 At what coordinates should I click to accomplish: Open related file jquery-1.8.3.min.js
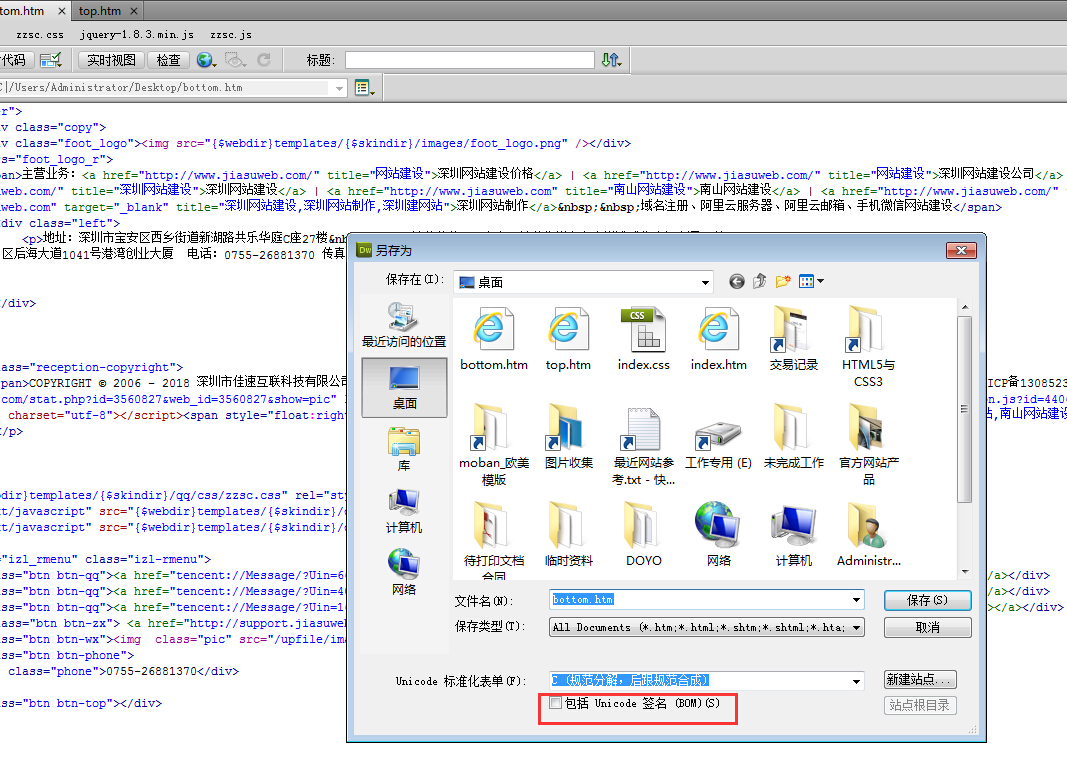[x=137, y=35]
